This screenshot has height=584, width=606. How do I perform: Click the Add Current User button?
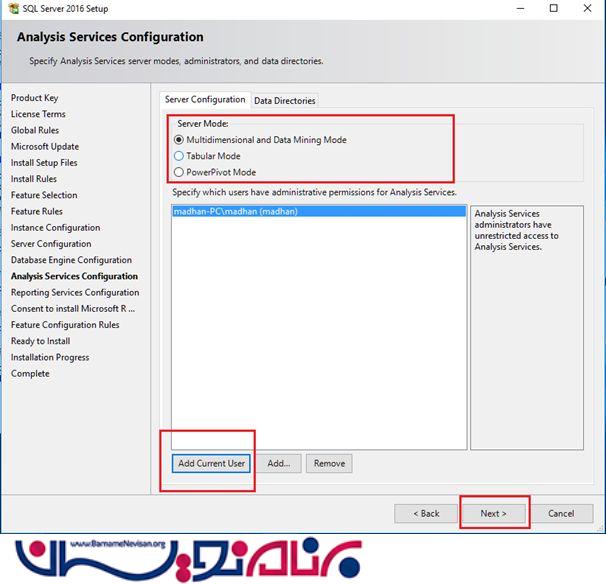click(x=211, y=464)
